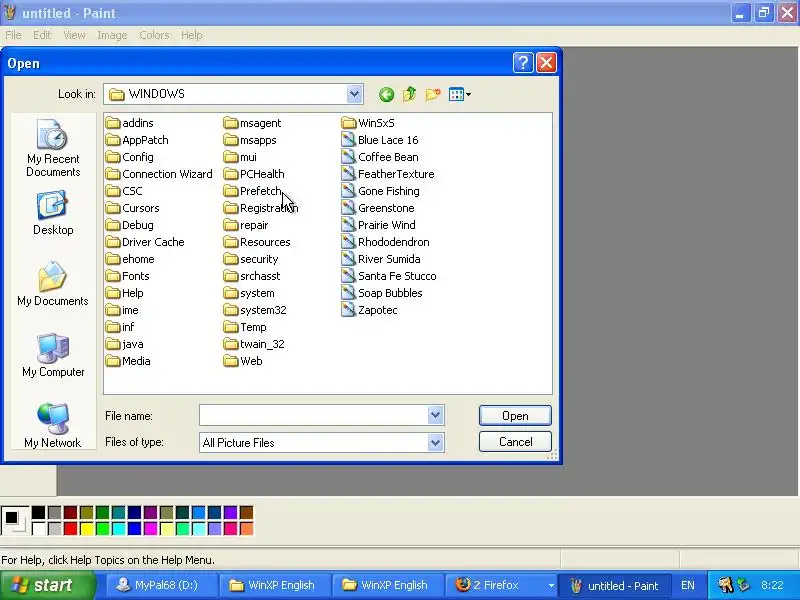Open the View menu in Paint
The height and width of the screenshot is (600, 800).
tap(74, 35)
